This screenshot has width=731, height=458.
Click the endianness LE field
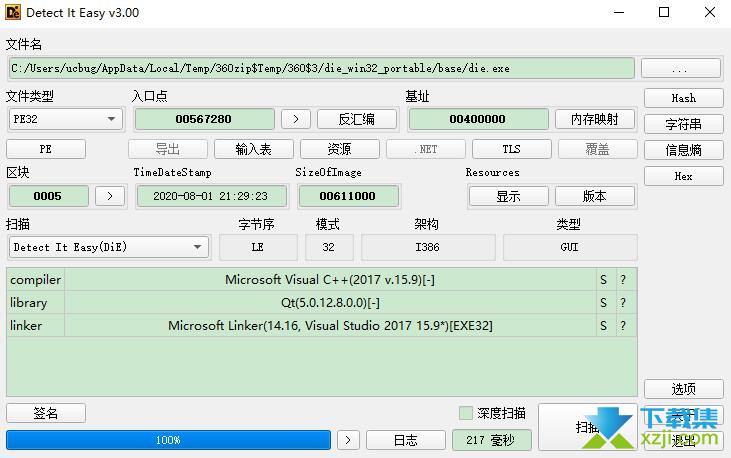click(x=258, y=247)
